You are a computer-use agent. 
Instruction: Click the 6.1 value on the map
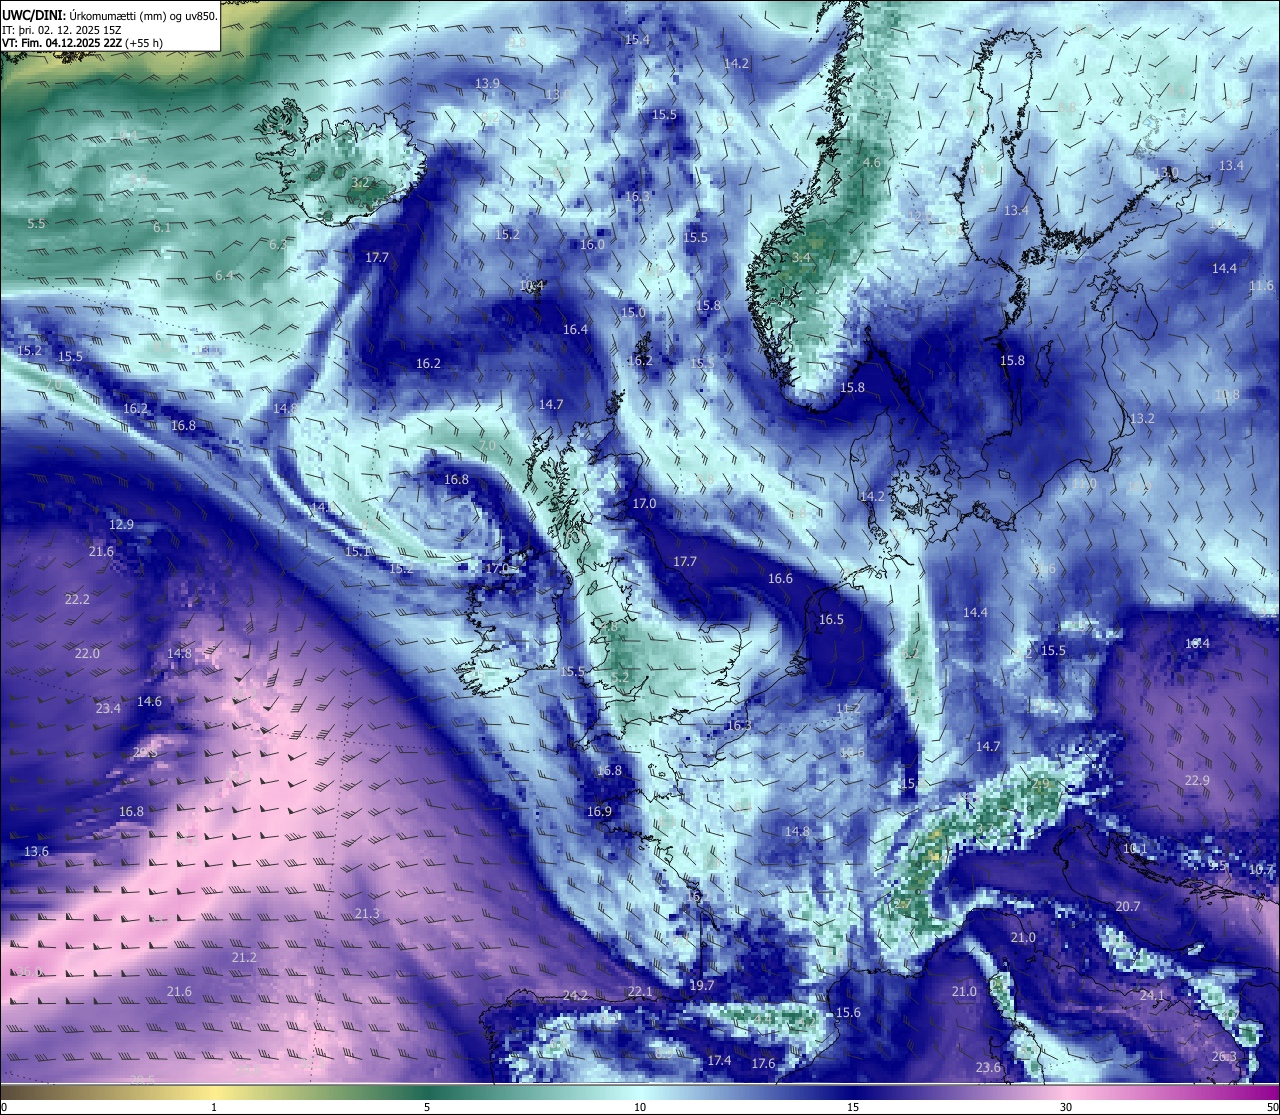click(162, 227)
